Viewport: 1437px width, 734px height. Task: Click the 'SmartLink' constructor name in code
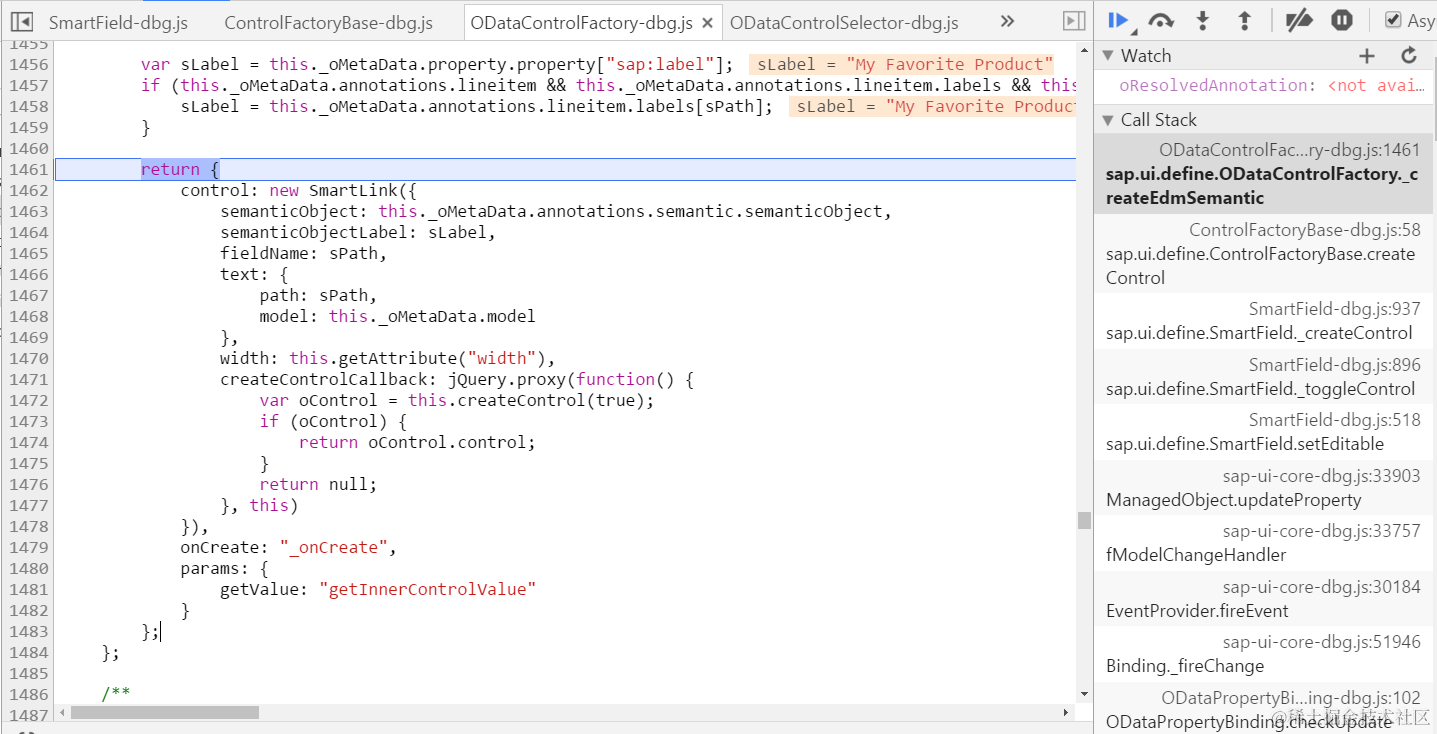[353, 191]
